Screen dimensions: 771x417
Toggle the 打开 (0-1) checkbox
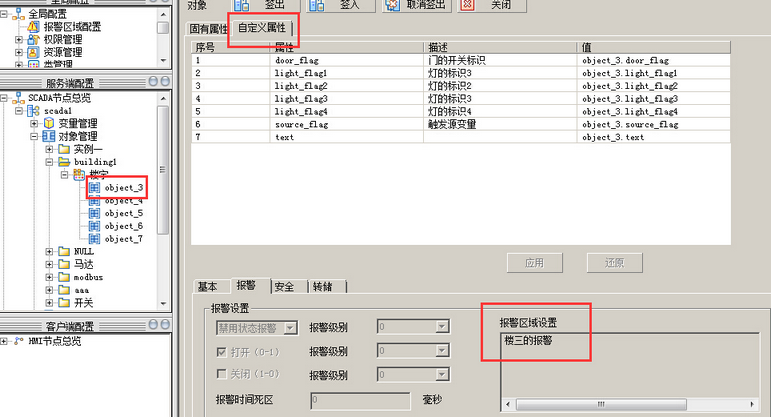coord(221,352)
